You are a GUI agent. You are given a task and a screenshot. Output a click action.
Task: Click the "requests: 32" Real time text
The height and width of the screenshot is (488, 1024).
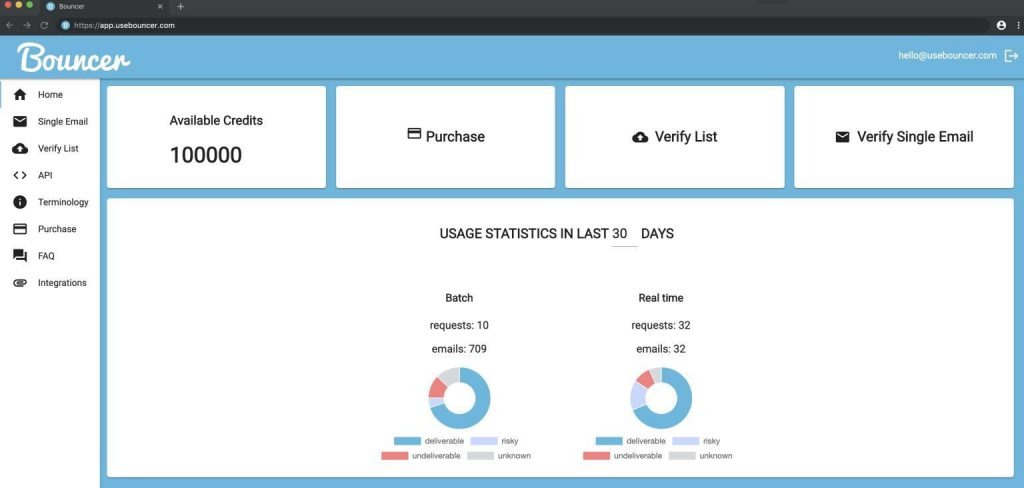click(661, 325)
